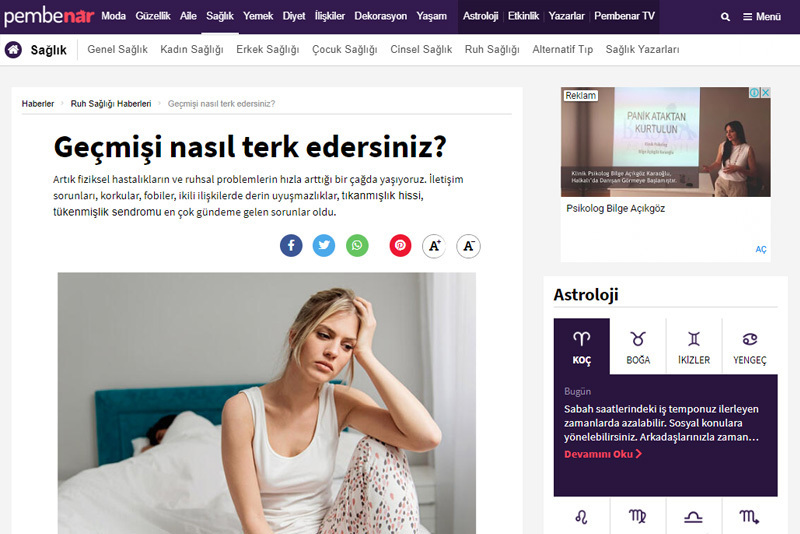800x534 pixels.
Task: Share article on Twitter
Action: [324, 246]
